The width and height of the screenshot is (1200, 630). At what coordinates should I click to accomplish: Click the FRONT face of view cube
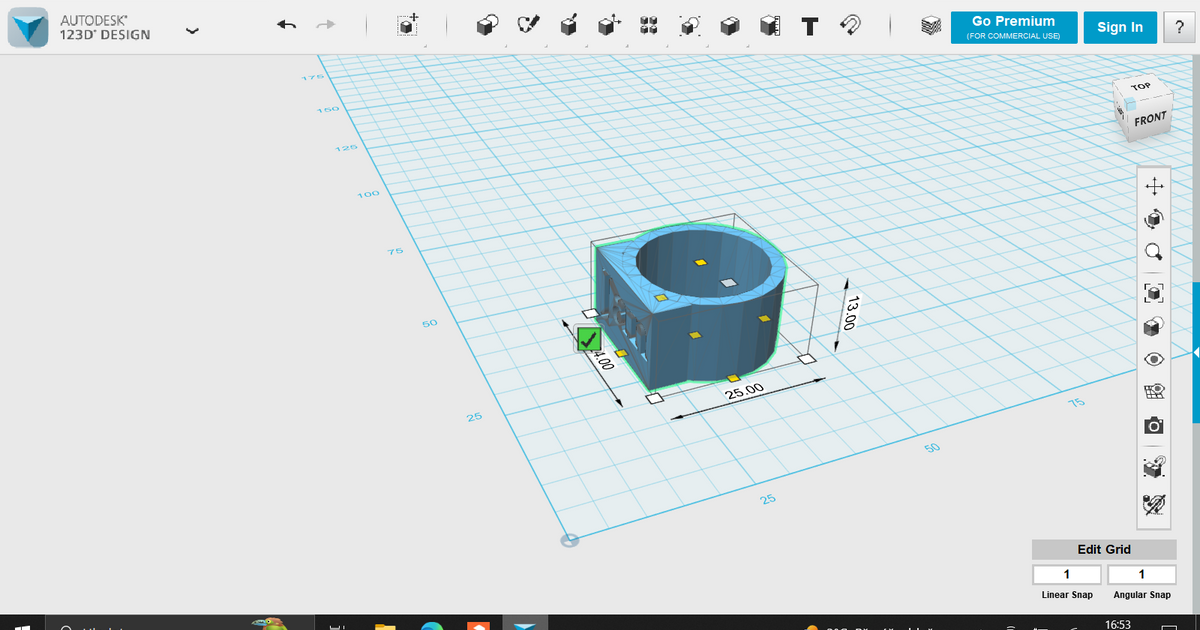[x=1150, y=119]
